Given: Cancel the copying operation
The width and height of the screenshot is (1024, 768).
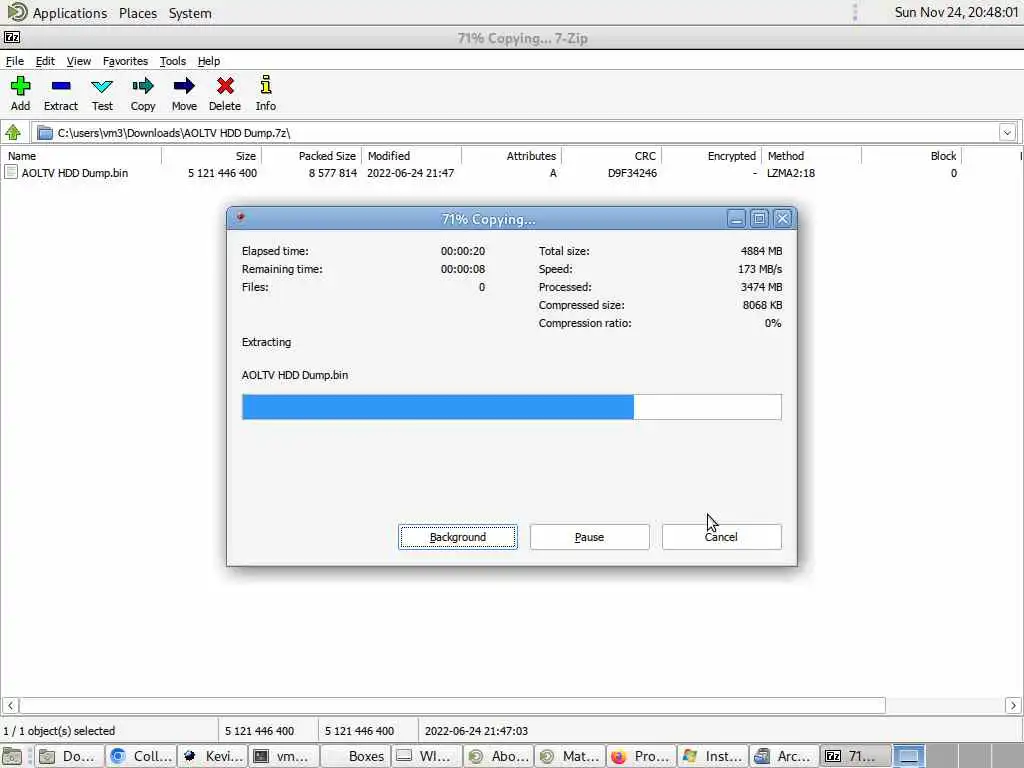Looking at the screenshot, I should pyautogui.click(x=721, y=537).
